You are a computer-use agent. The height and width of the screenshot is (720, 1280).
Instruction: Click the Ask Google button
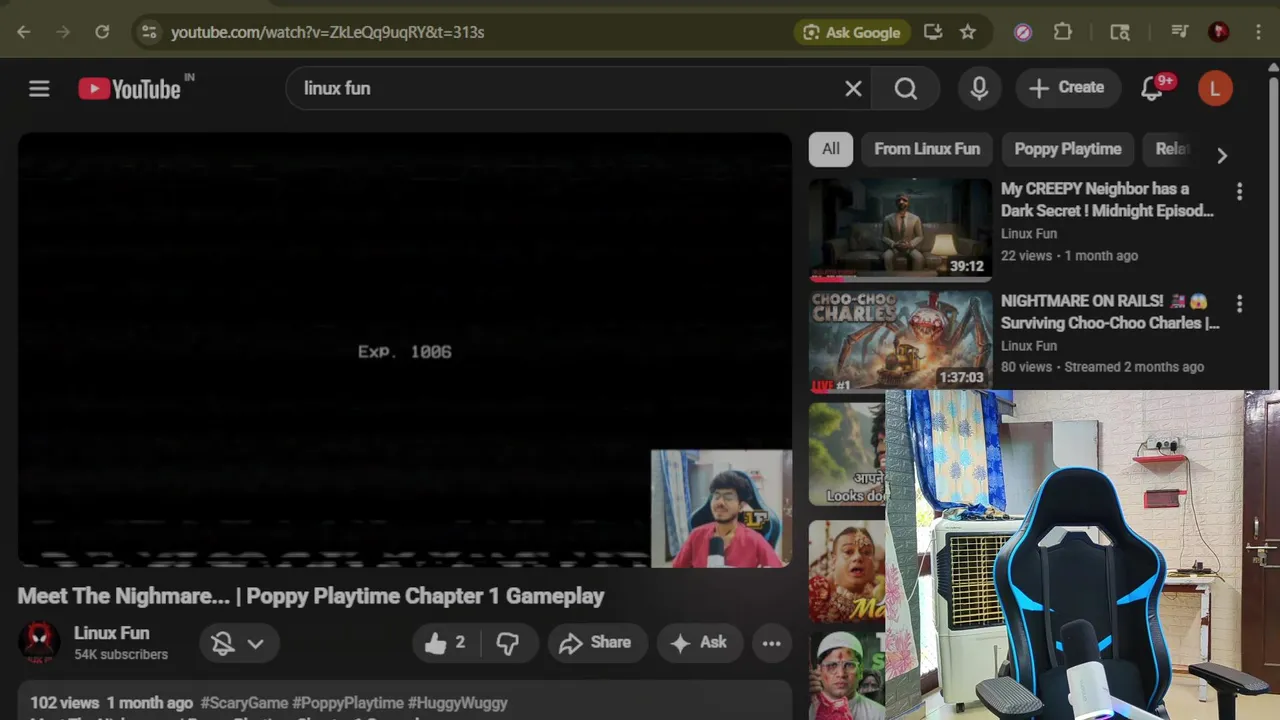point(852,32)
